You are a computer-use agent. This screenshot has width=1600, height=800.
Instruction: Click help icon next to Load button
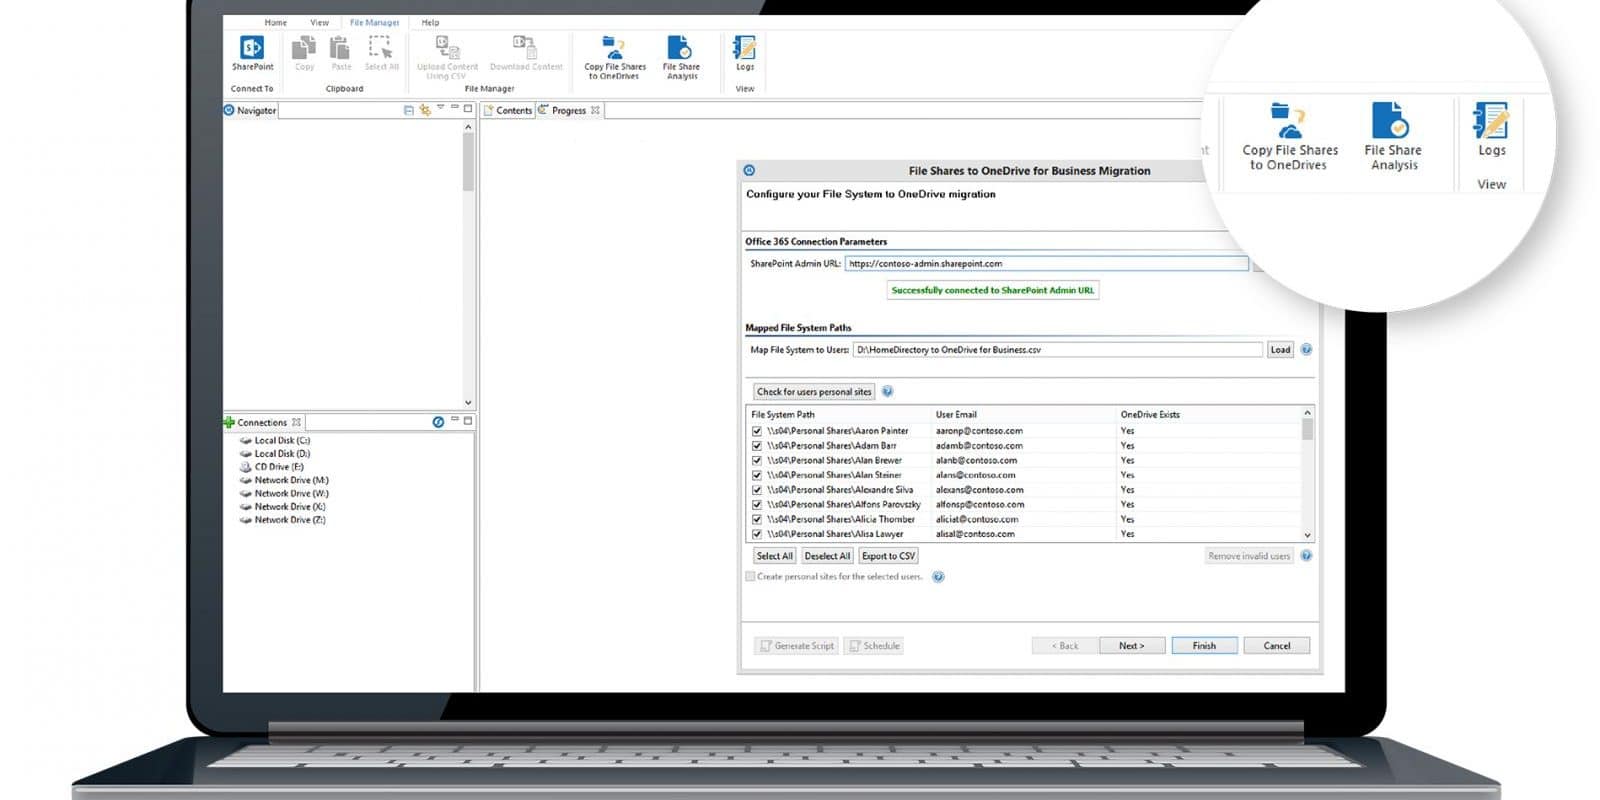(x=1306, y=350)
